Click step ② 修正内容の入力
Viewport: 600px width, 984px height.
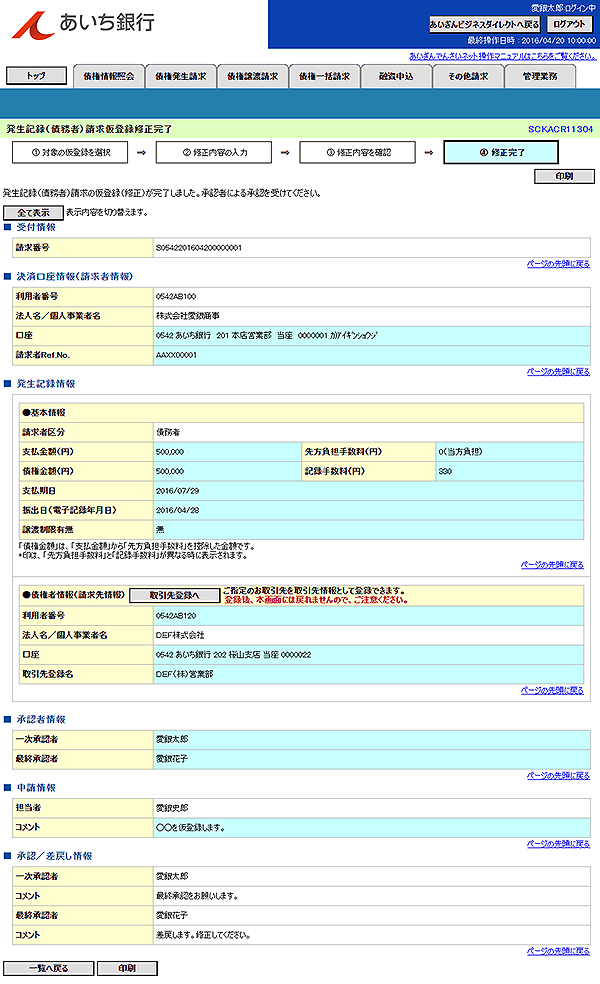pos(214,152)
